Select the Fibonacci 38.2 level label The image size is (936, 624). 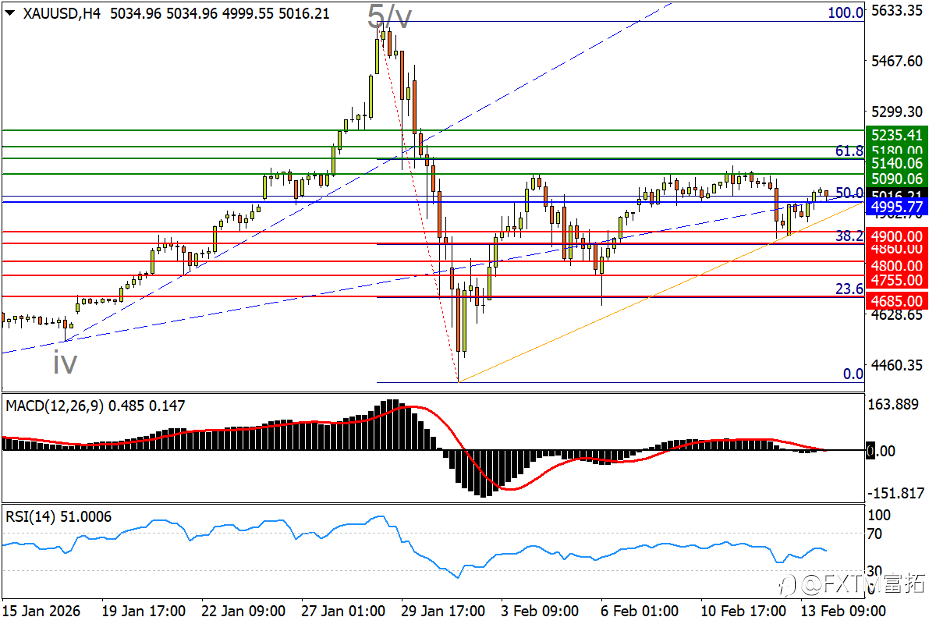click(849, 236)
